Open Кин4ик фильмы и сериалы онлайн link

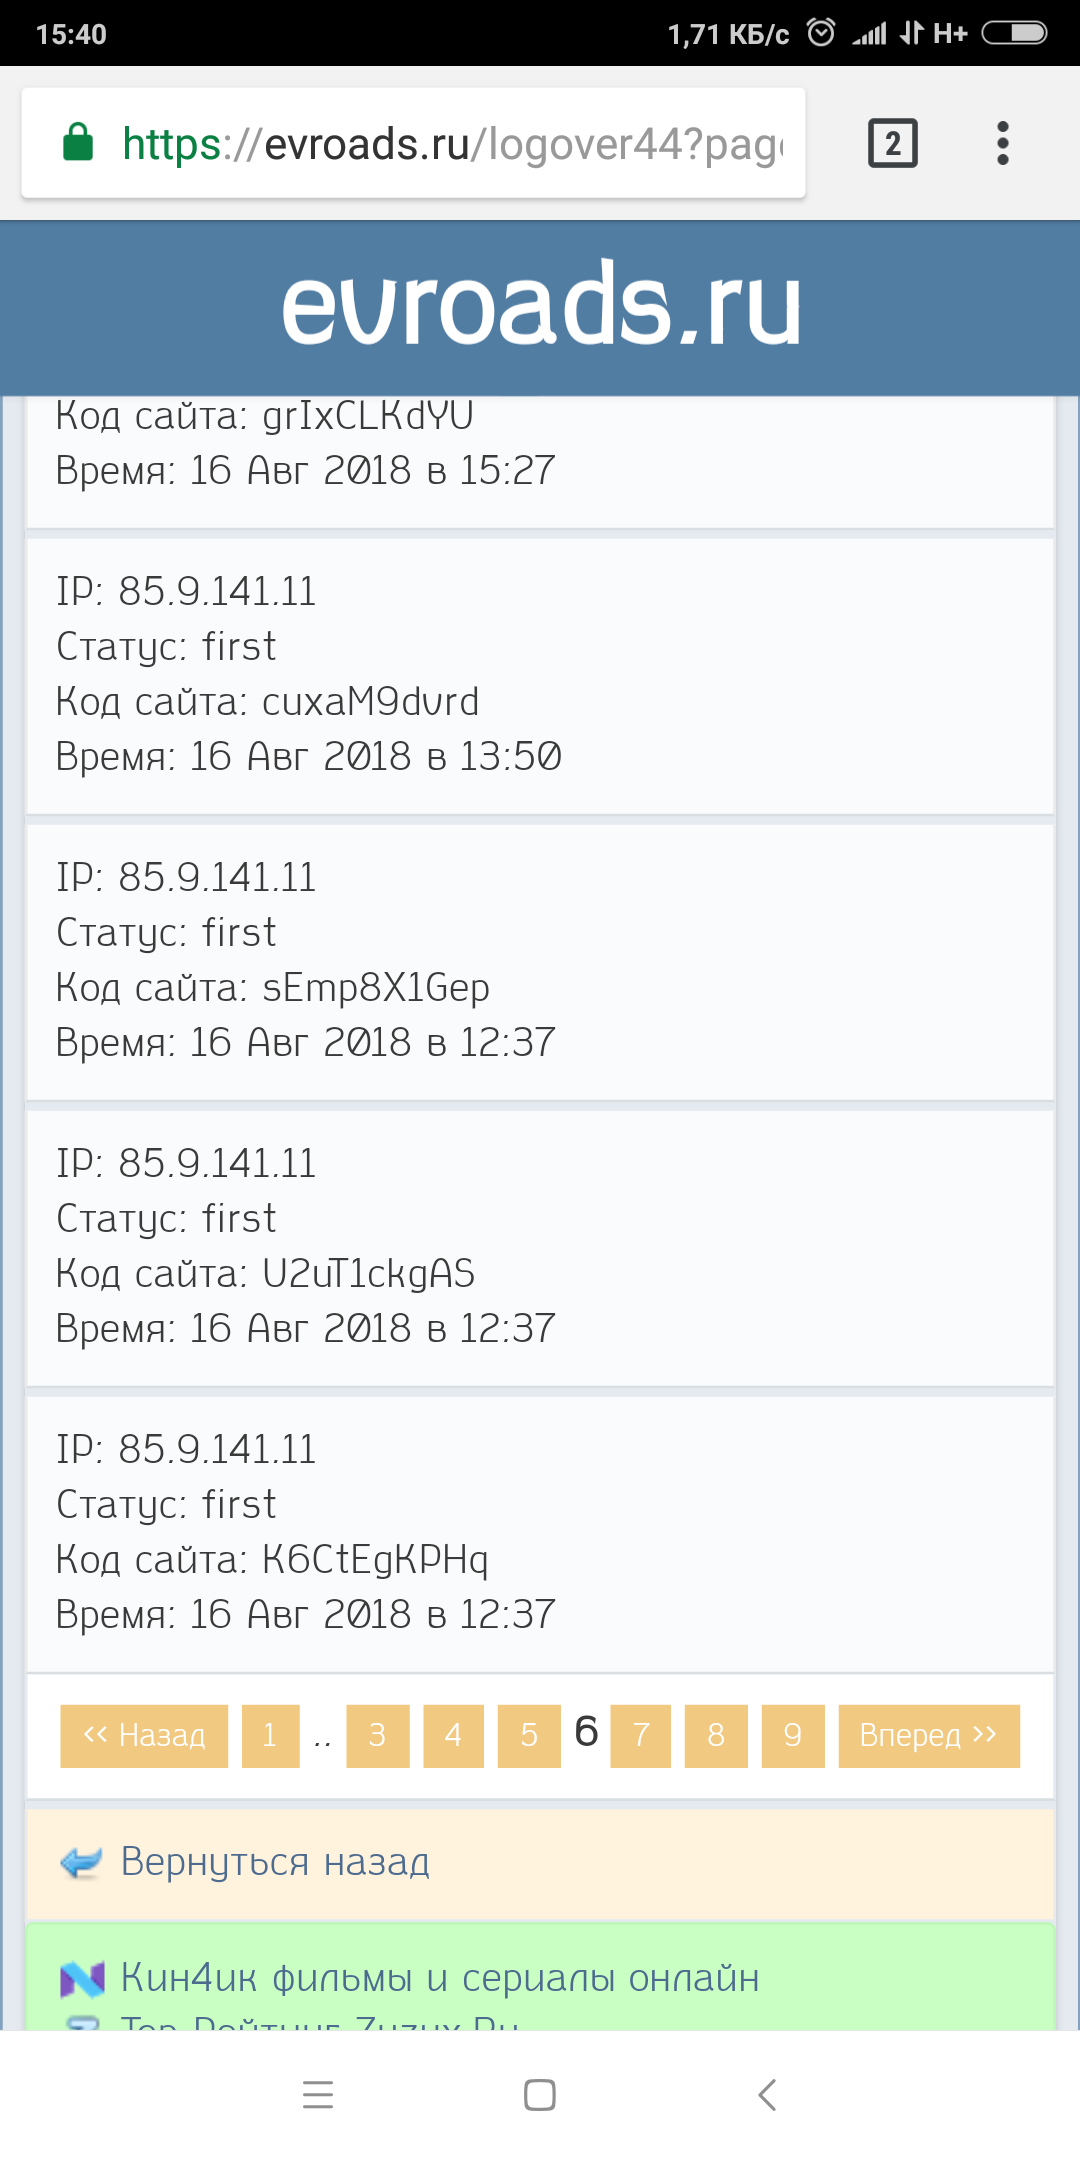click(x=440, y=1978)
